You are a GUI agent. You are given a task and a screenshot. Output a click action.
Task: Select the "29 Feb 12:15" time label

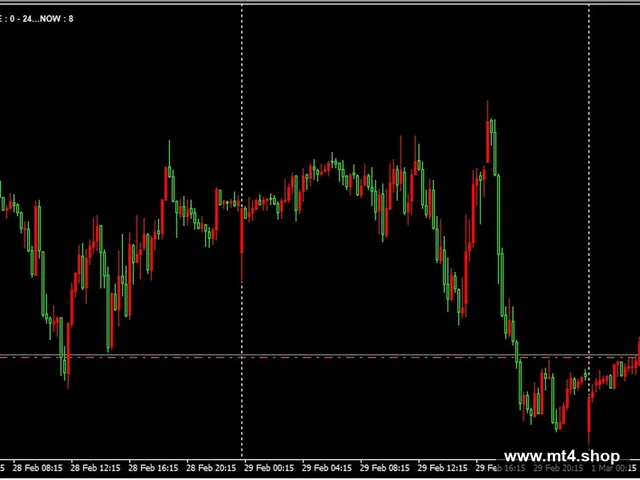point(443,467)
